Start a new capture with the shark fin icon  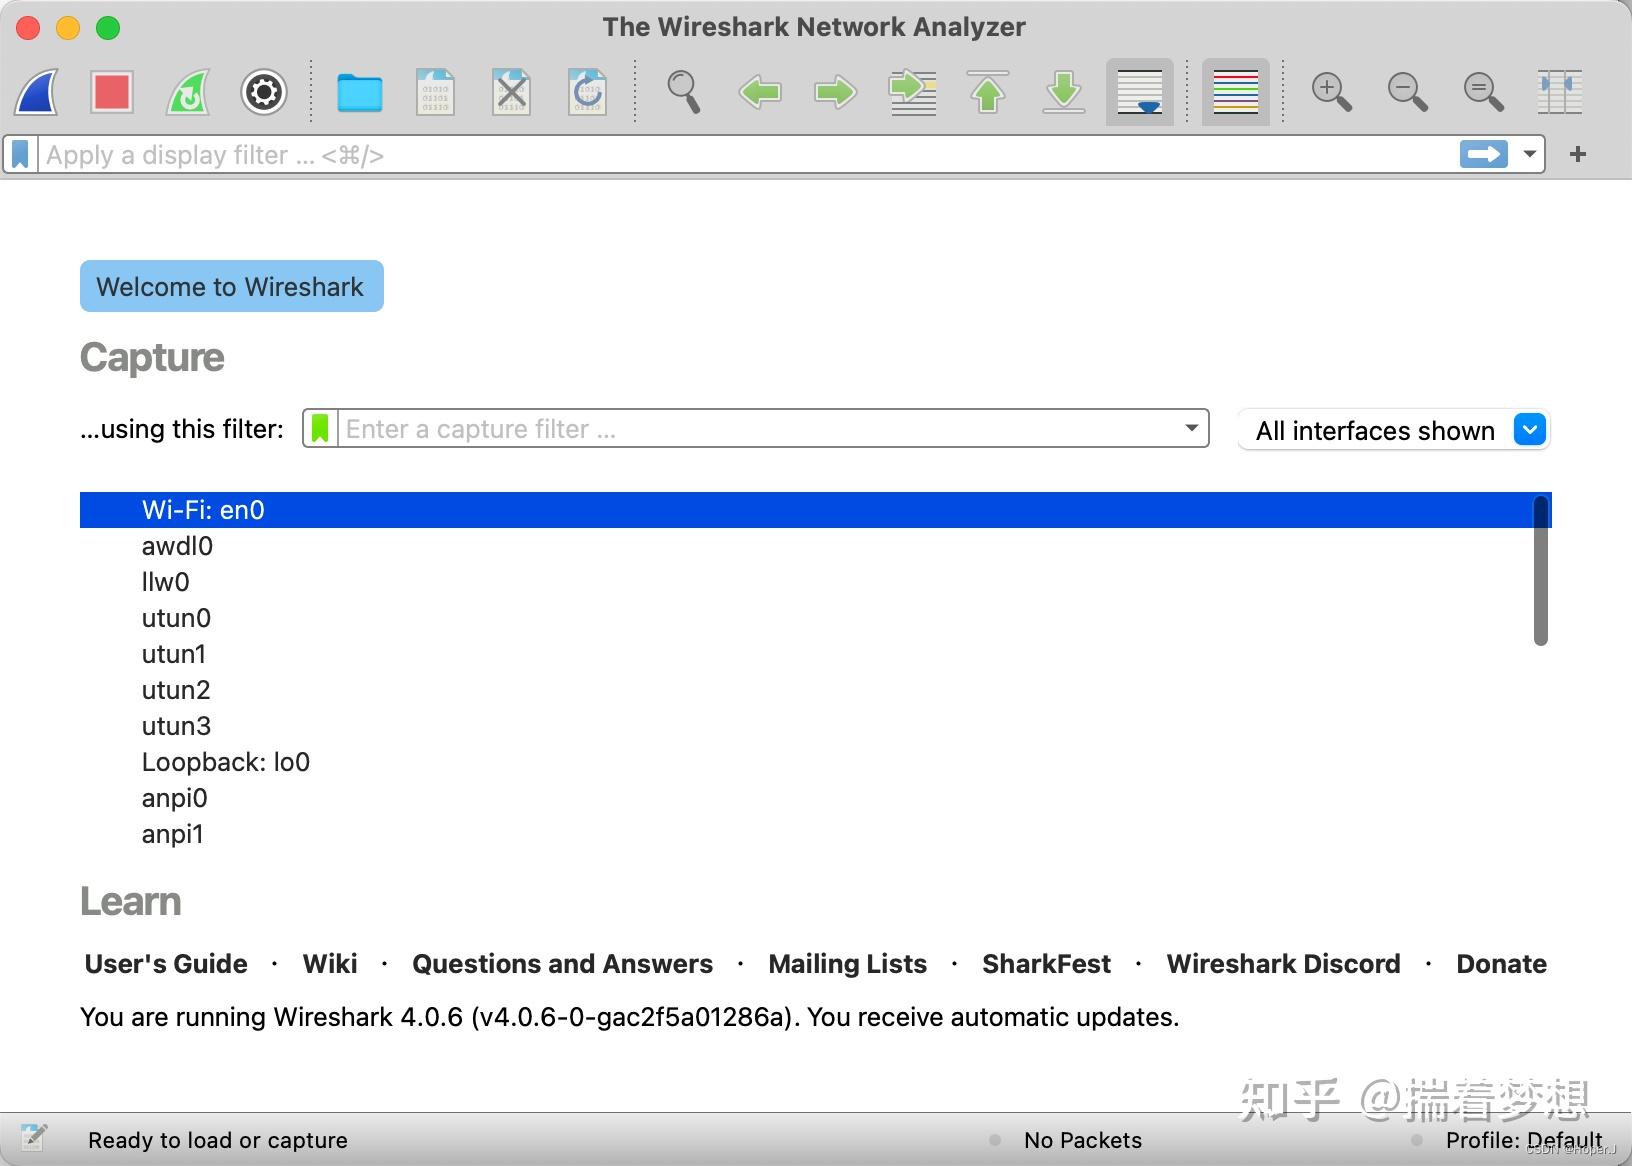pos(36,92)
